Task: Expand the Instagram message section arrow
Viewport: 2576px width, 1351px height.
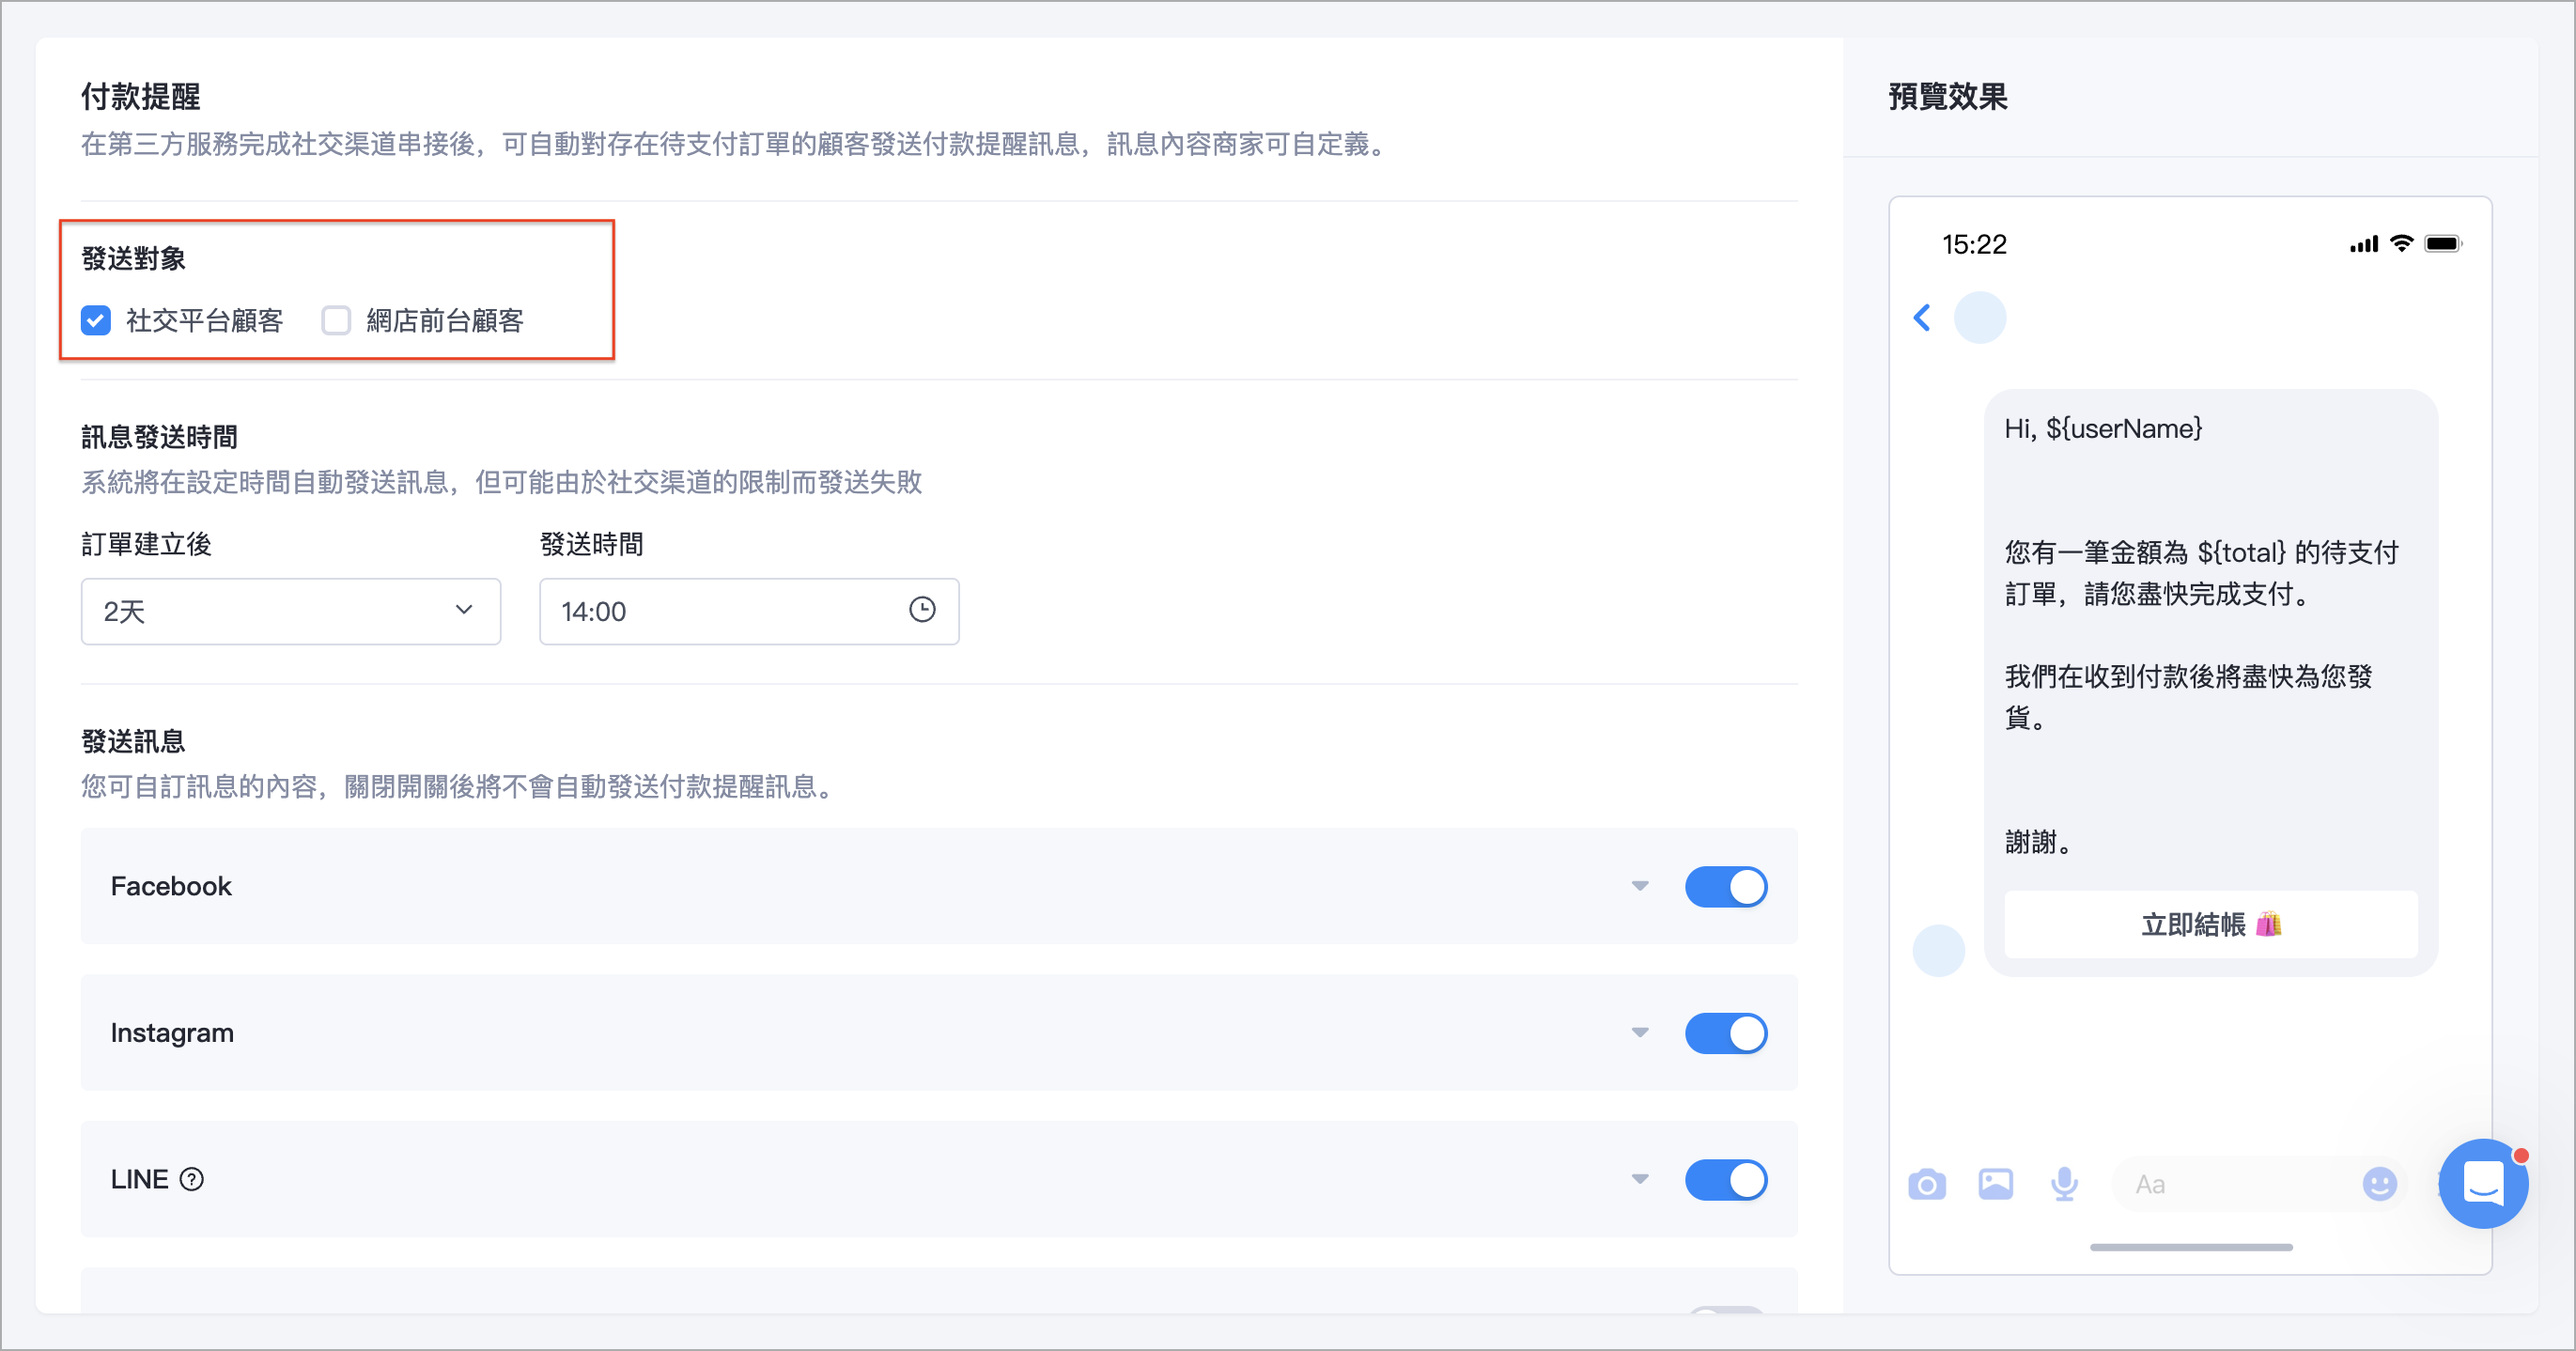Action: coord(1639,1033)
